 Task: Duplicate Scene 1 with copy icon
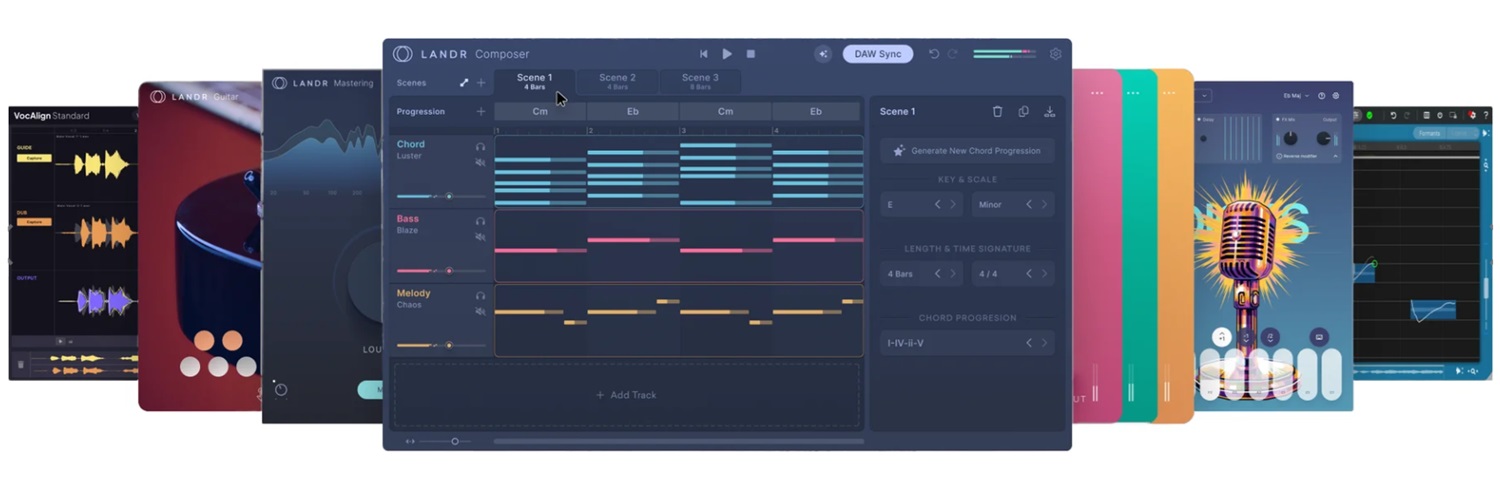coord(1023,112)
